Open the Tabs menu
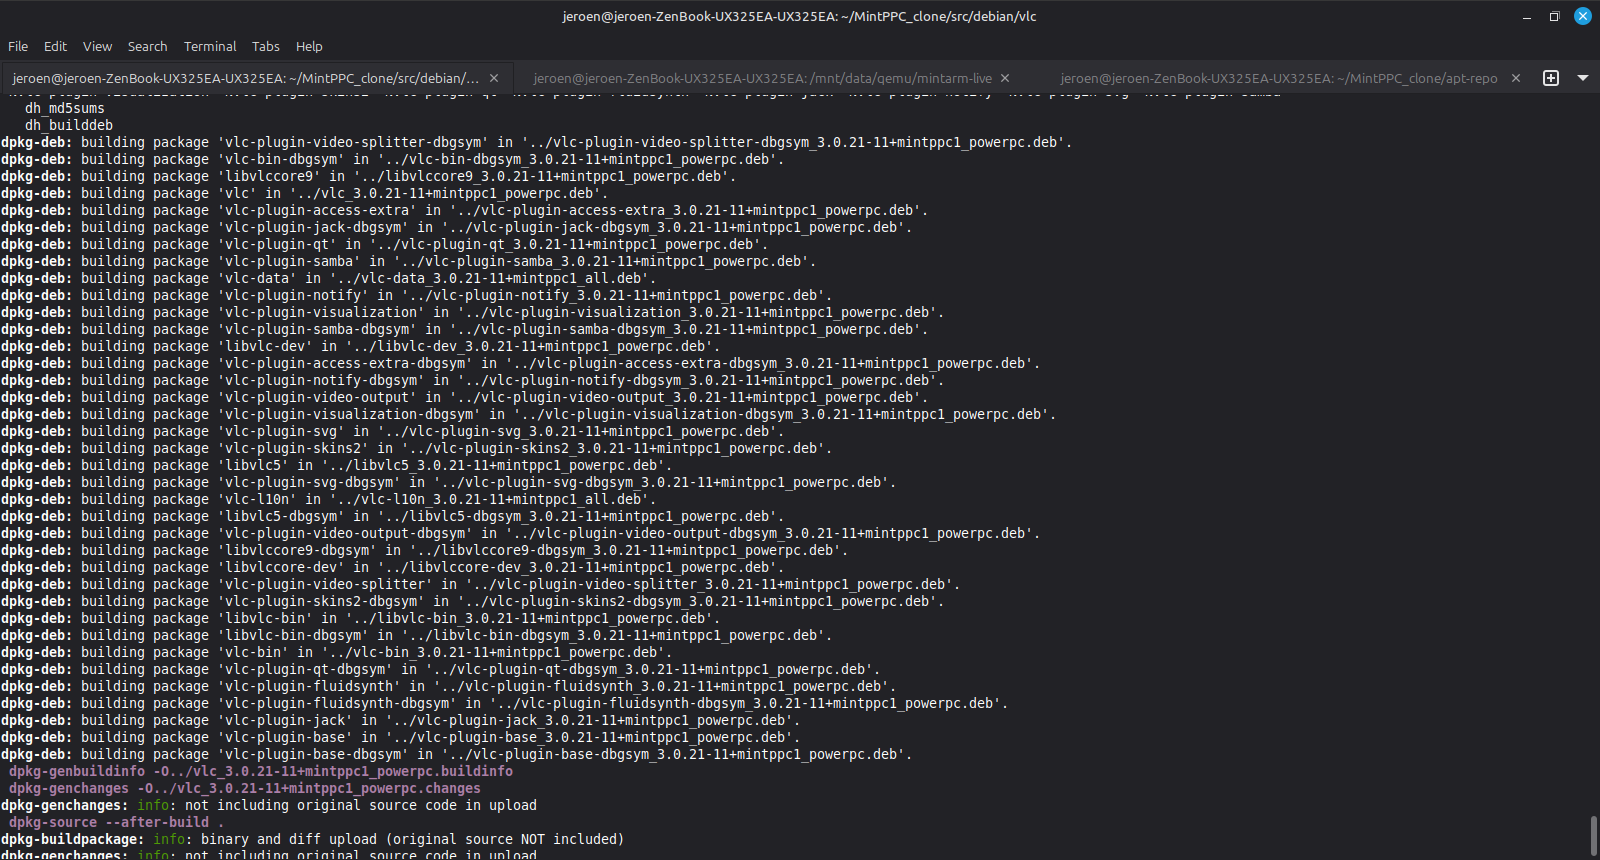 point(265,46)
